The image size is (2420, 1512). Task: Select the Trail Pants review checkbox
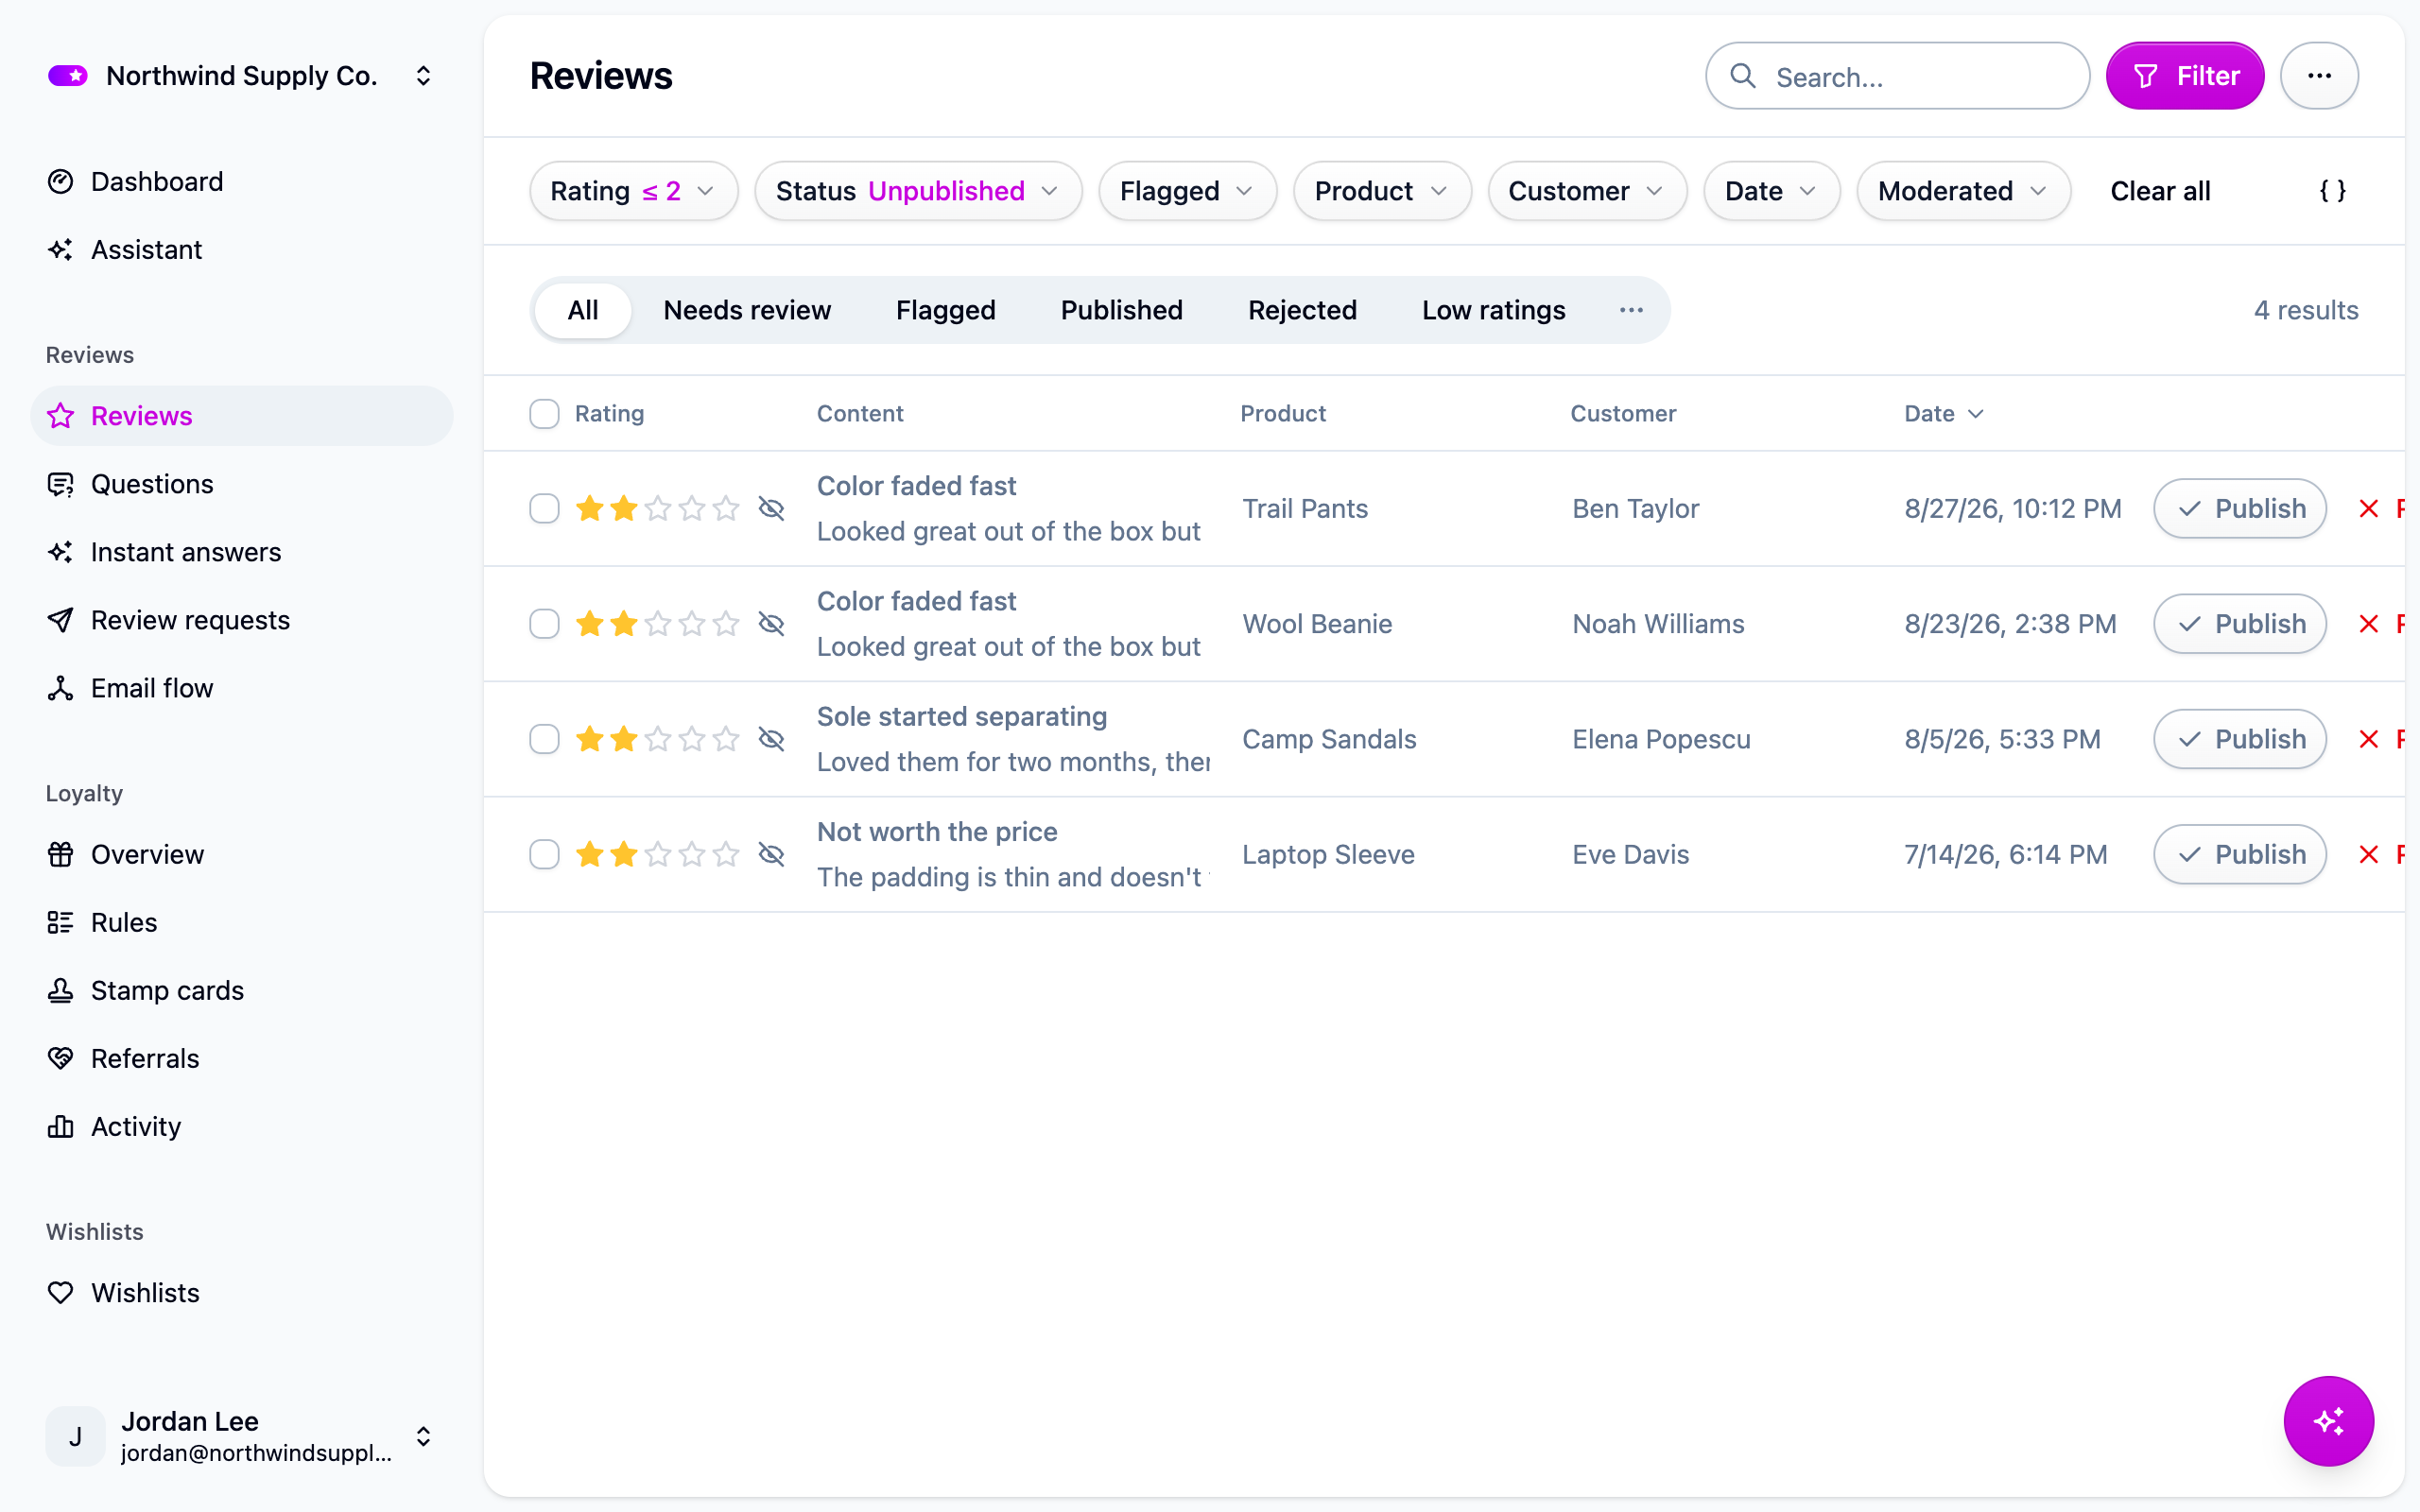544,508
